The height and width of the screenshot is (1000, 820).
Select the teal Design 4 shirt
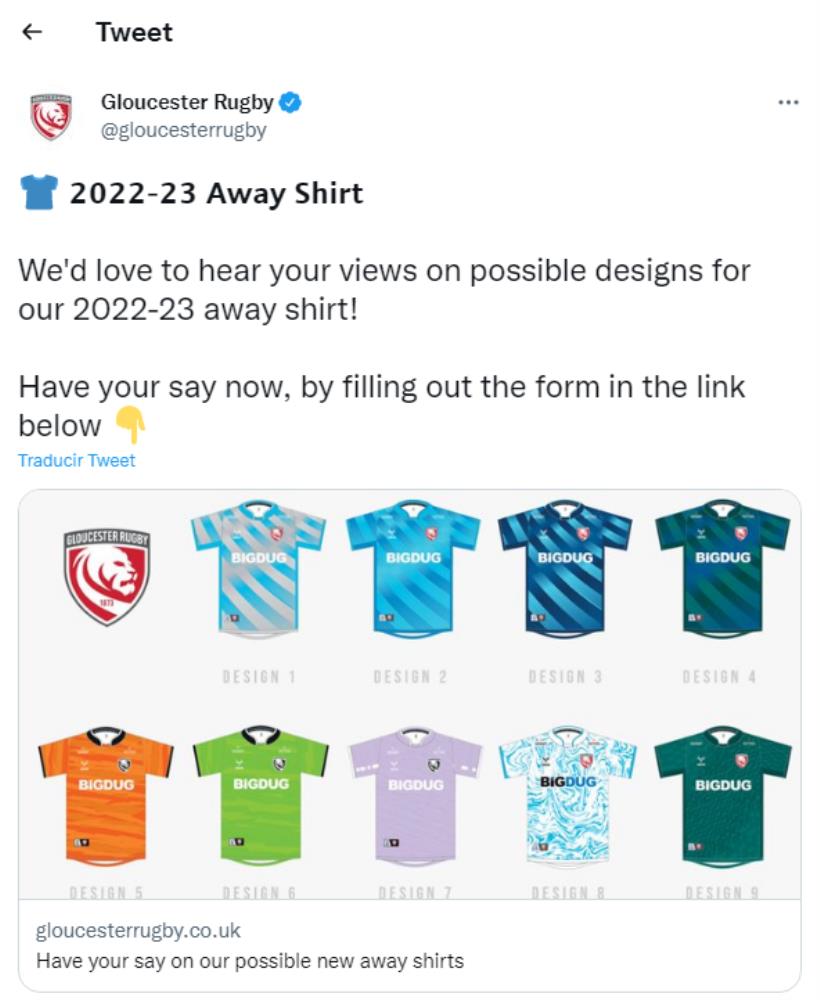click(x=722, y=566)
